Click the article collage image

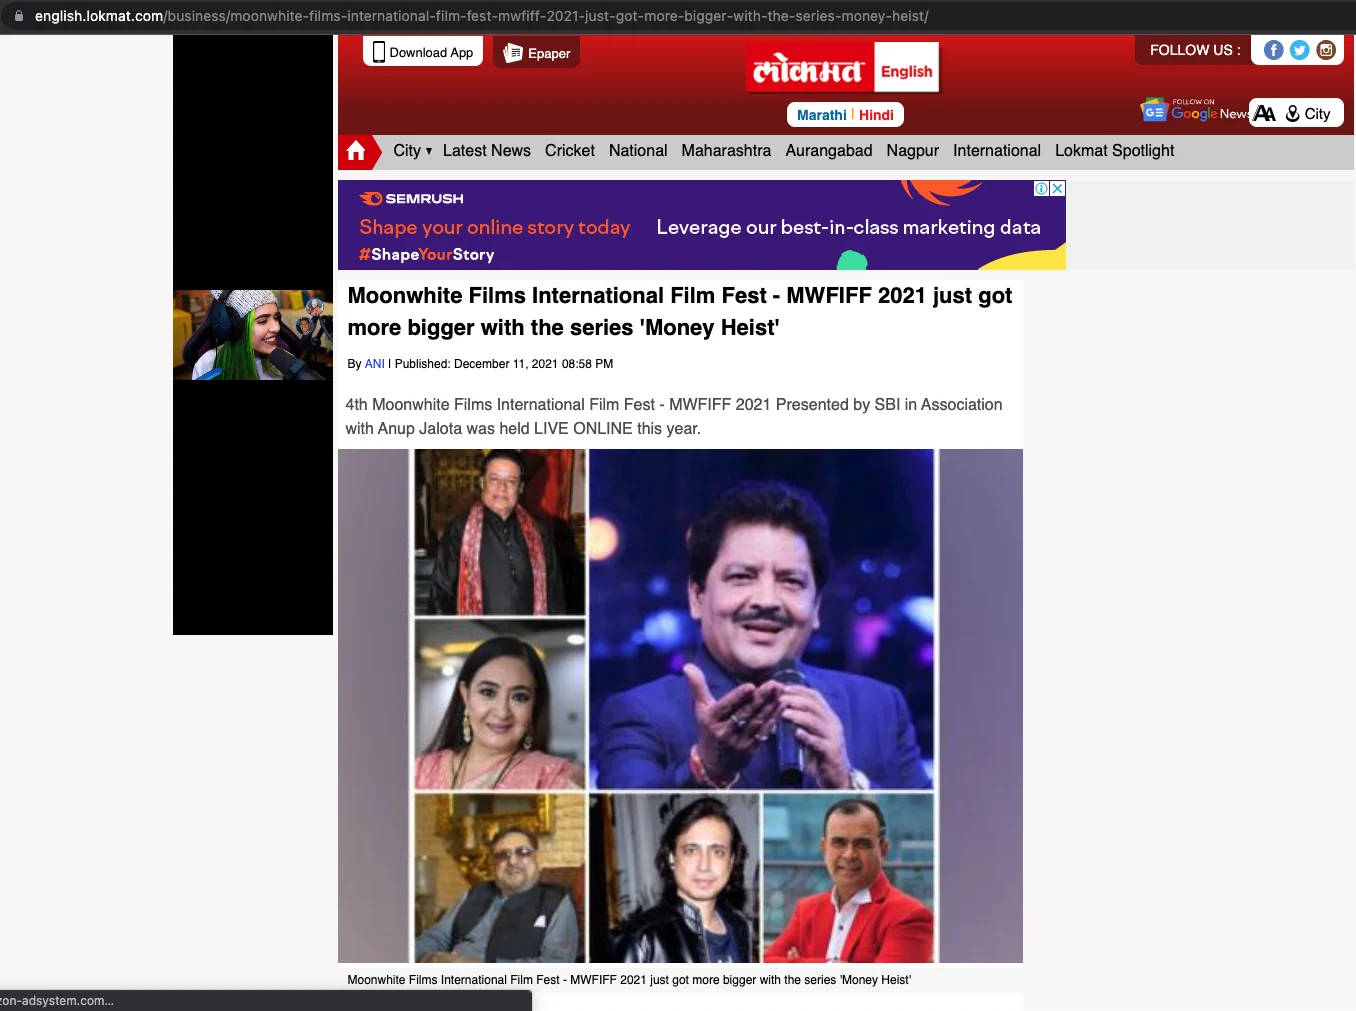(x=680, y=706)
